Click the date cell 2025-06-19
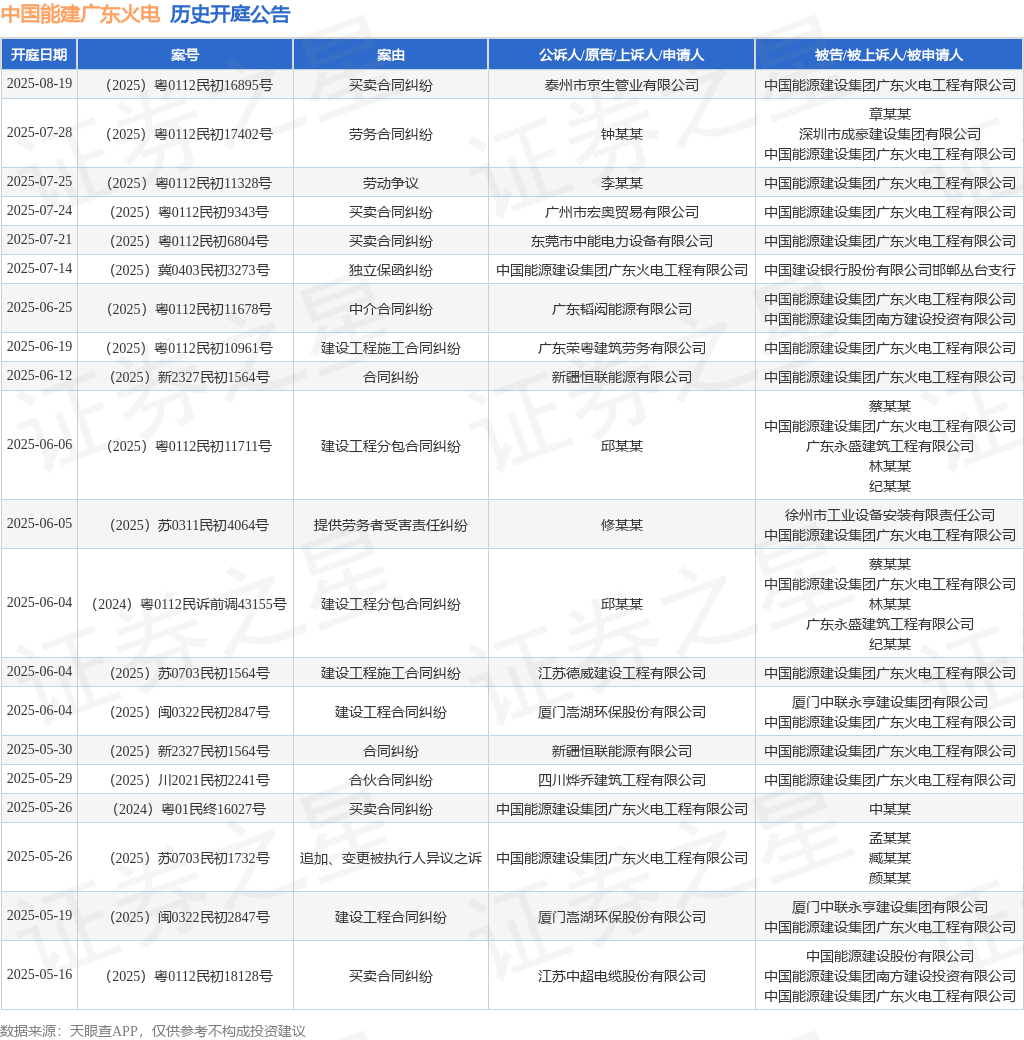 click(x=39, y=347)
